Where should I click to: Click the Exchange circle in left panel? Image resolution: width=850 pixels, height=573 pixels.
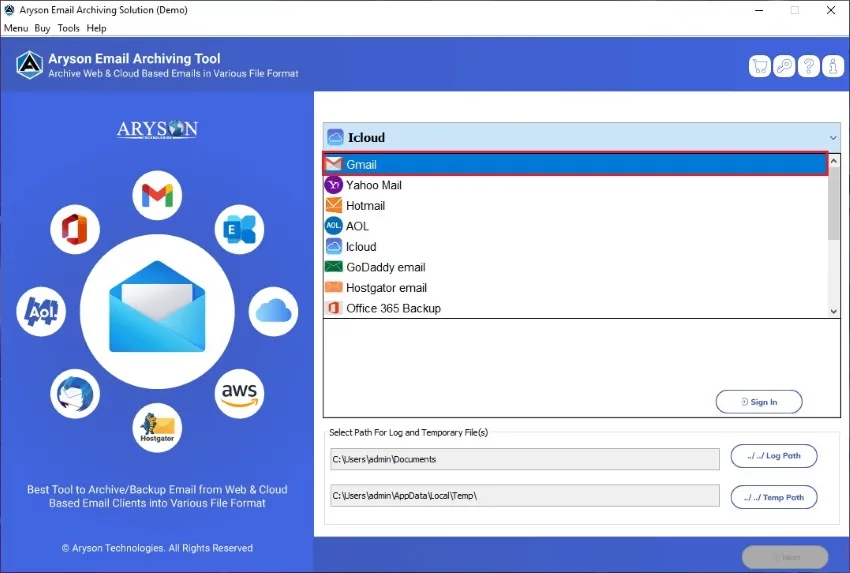pos(239,229)
